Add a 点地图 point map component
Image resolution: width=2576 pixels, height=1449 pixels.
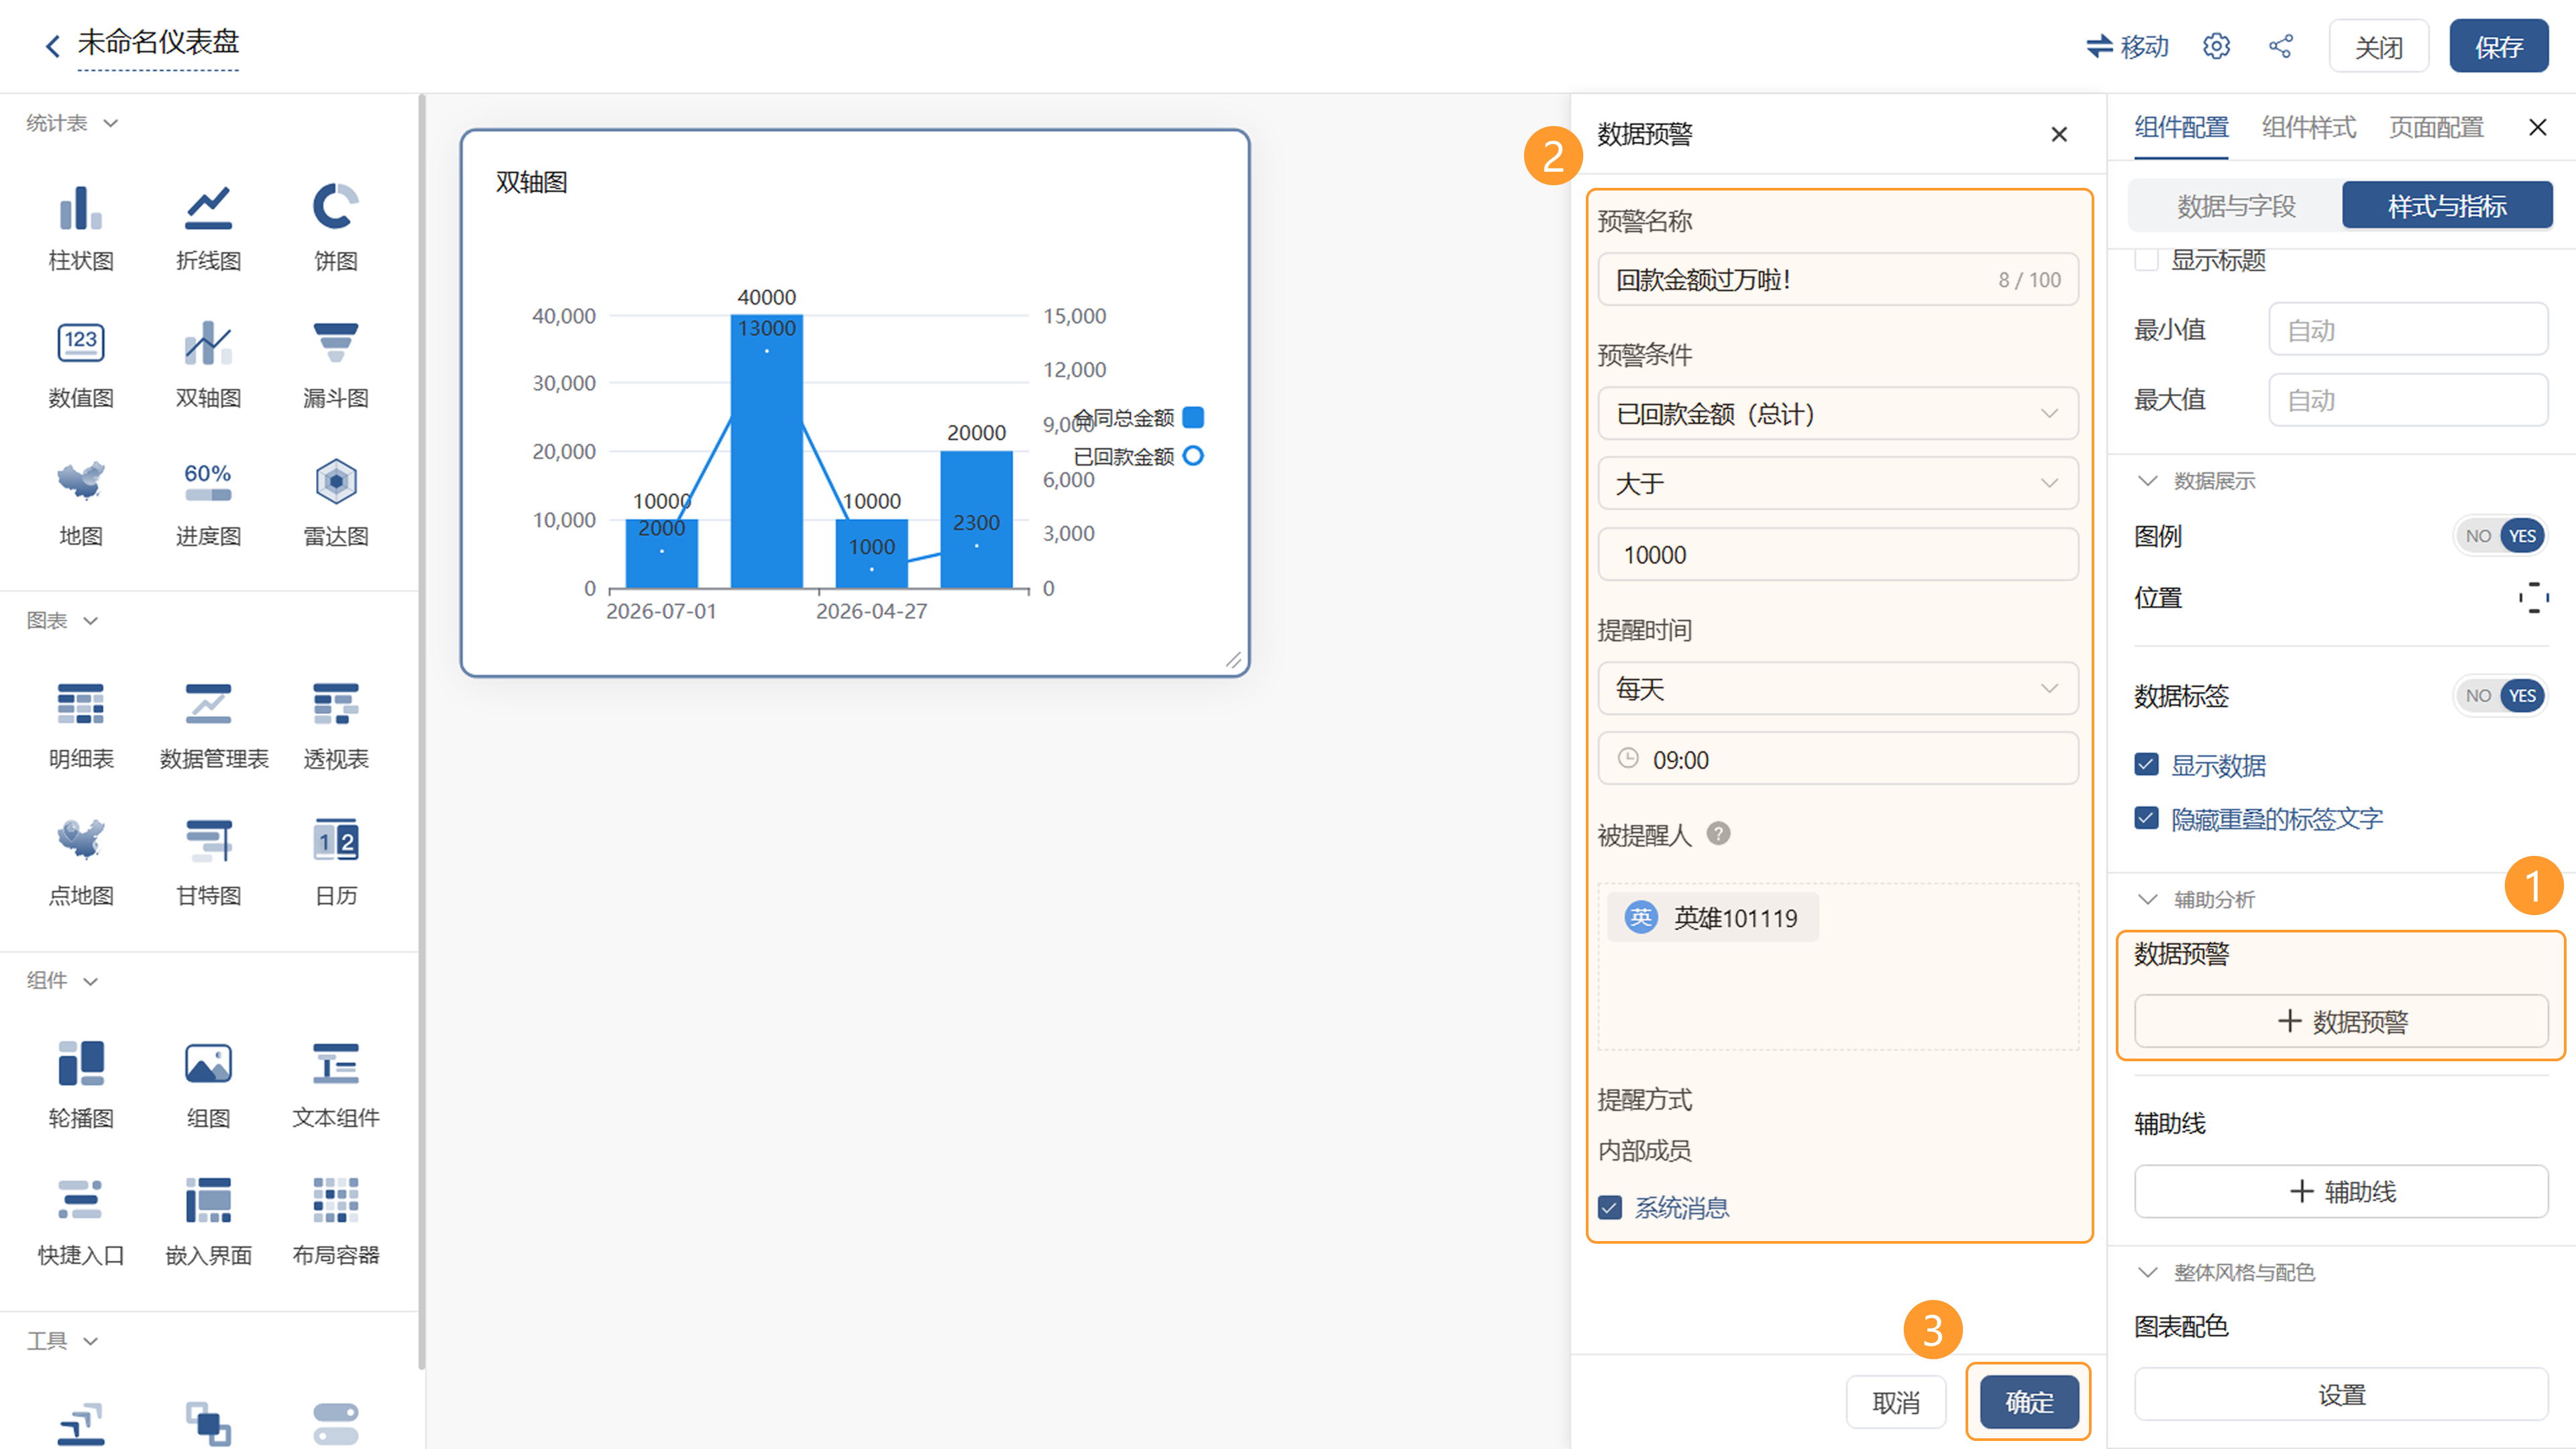coord(81,863)
